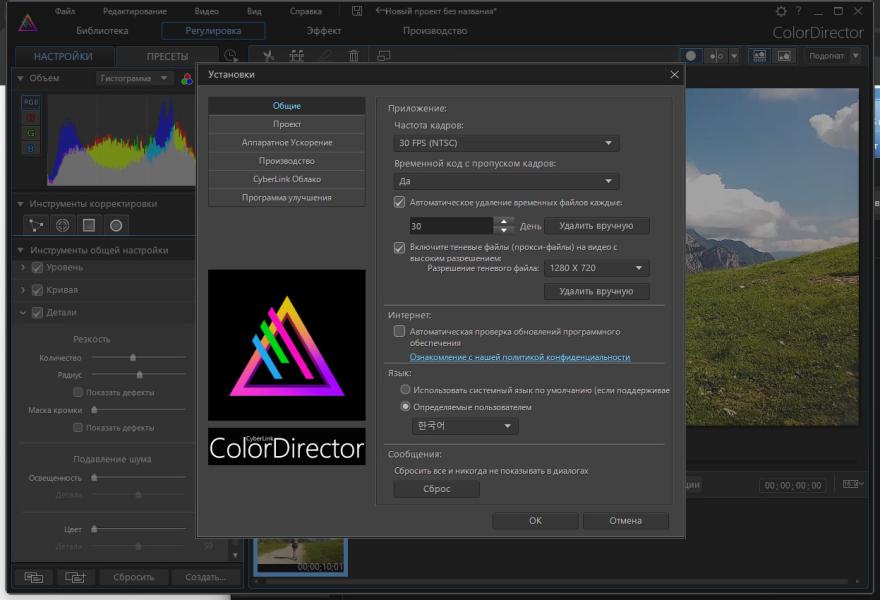Expand the Уровень row chevron
Screen dimensions: 880x600
coord(23,268)
